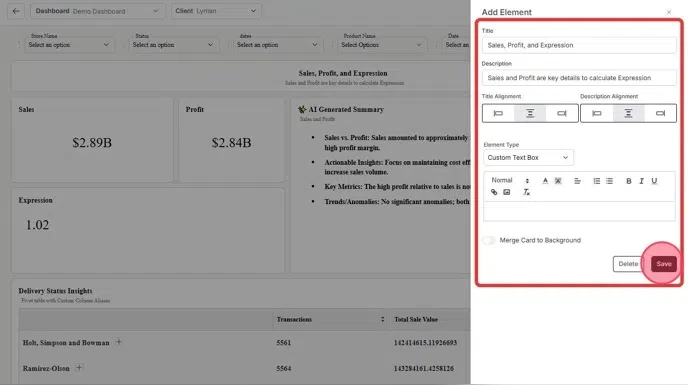Image resolution: width=688 pixels, height=385 pixels.
Task: Click sale value 143284161.4258126
Action: 423,368
